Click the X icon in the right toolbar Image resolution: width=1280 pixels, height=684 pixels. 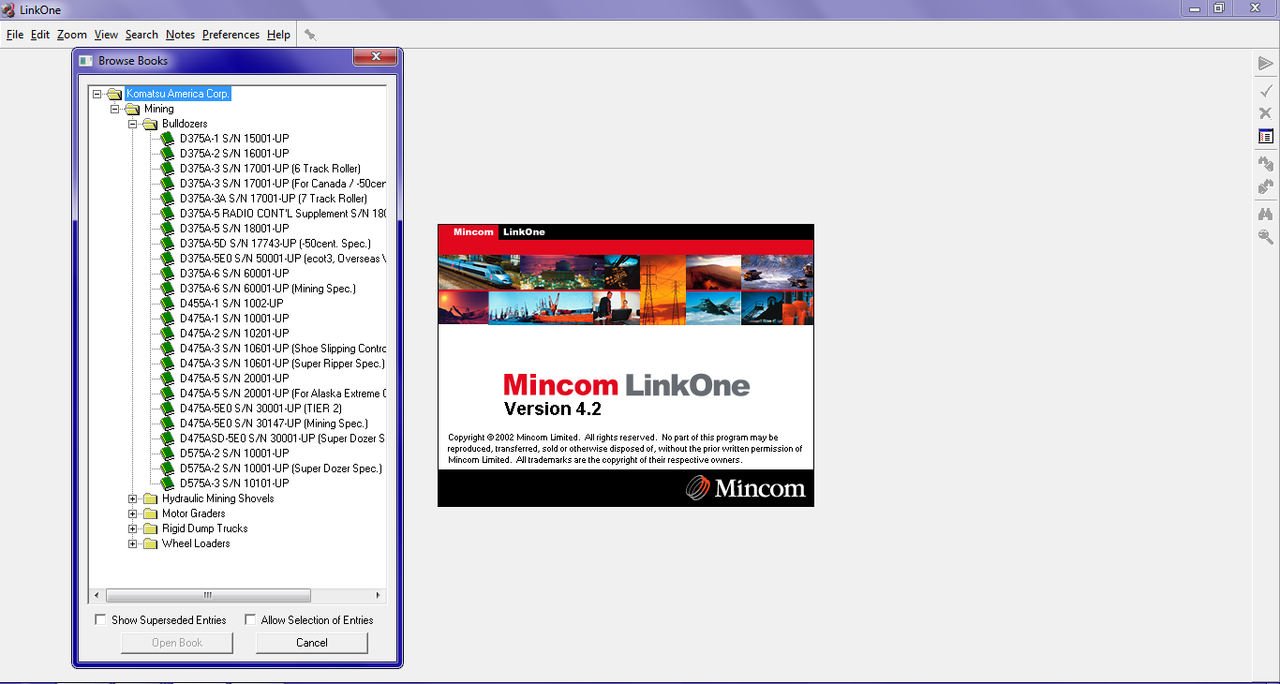1265,113
